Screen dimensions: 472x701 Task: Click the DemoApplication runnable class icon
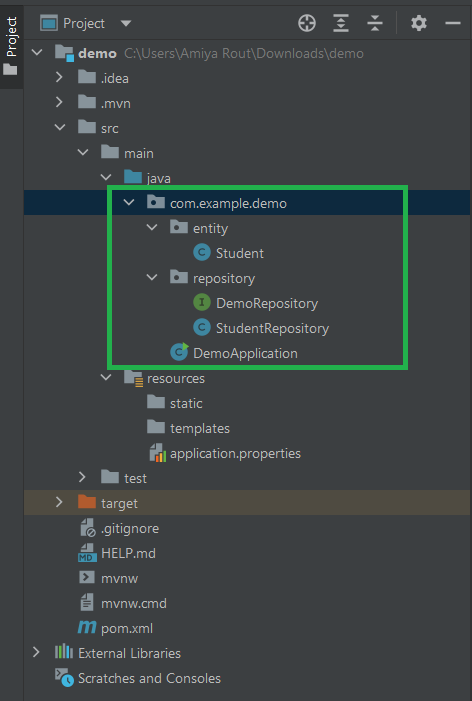point(179,353)
